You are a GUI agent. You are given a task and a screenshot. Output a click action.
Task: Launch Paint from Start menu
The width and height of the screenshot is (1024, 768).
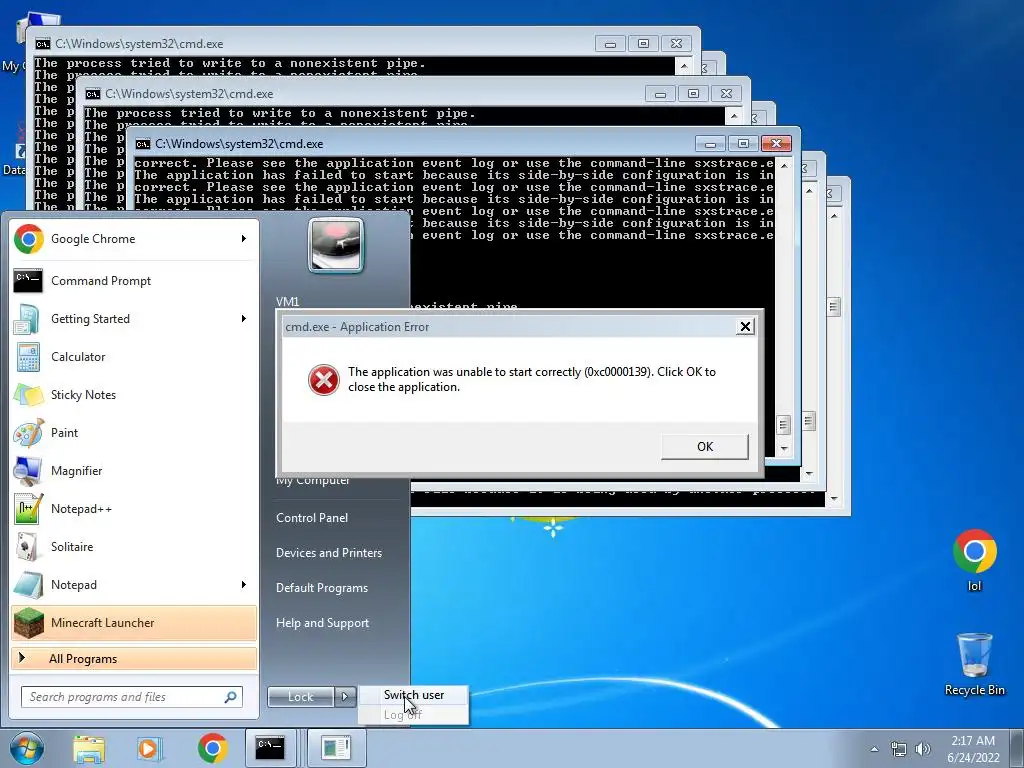coord(133,432)
